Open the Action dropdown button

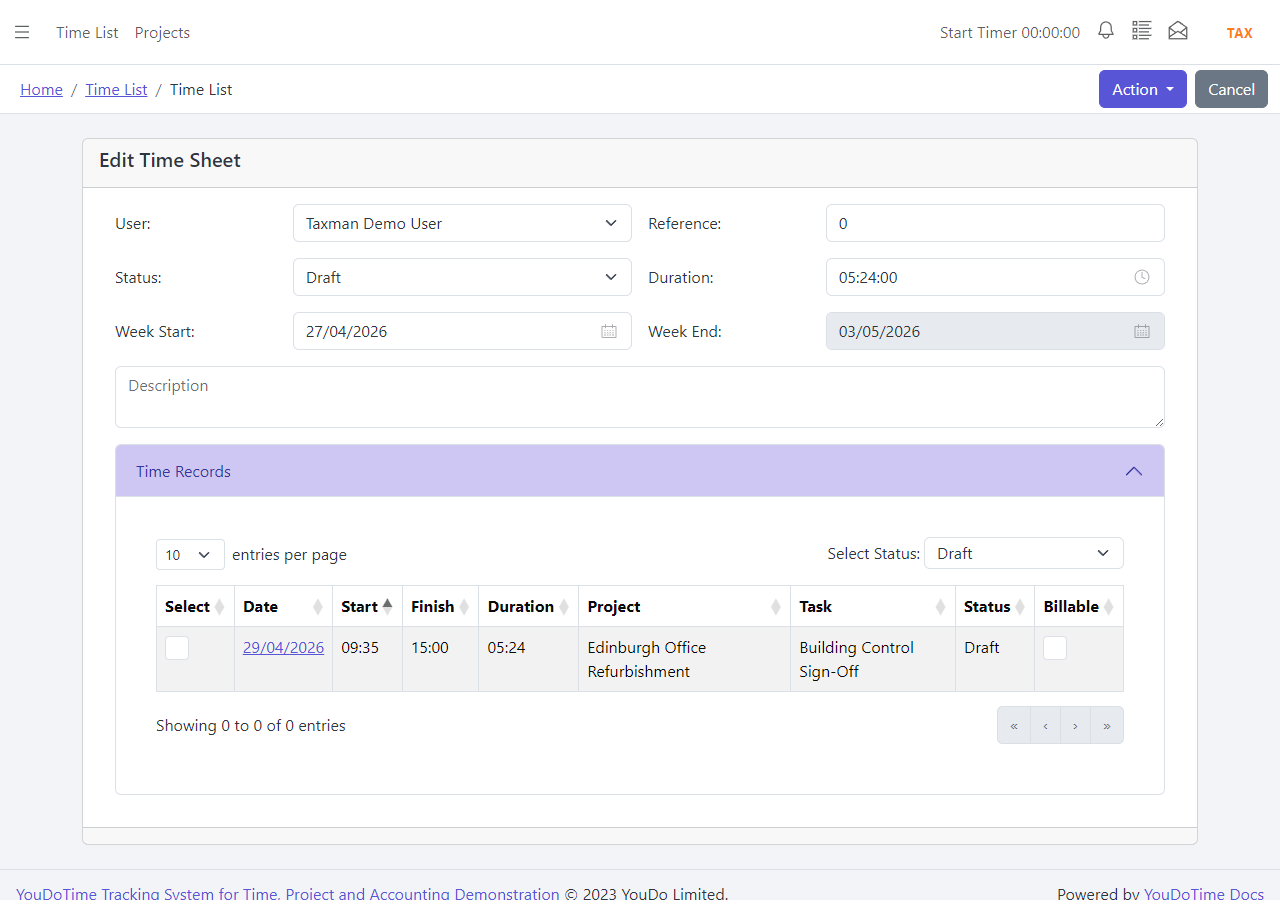(x=1143, y=89)
